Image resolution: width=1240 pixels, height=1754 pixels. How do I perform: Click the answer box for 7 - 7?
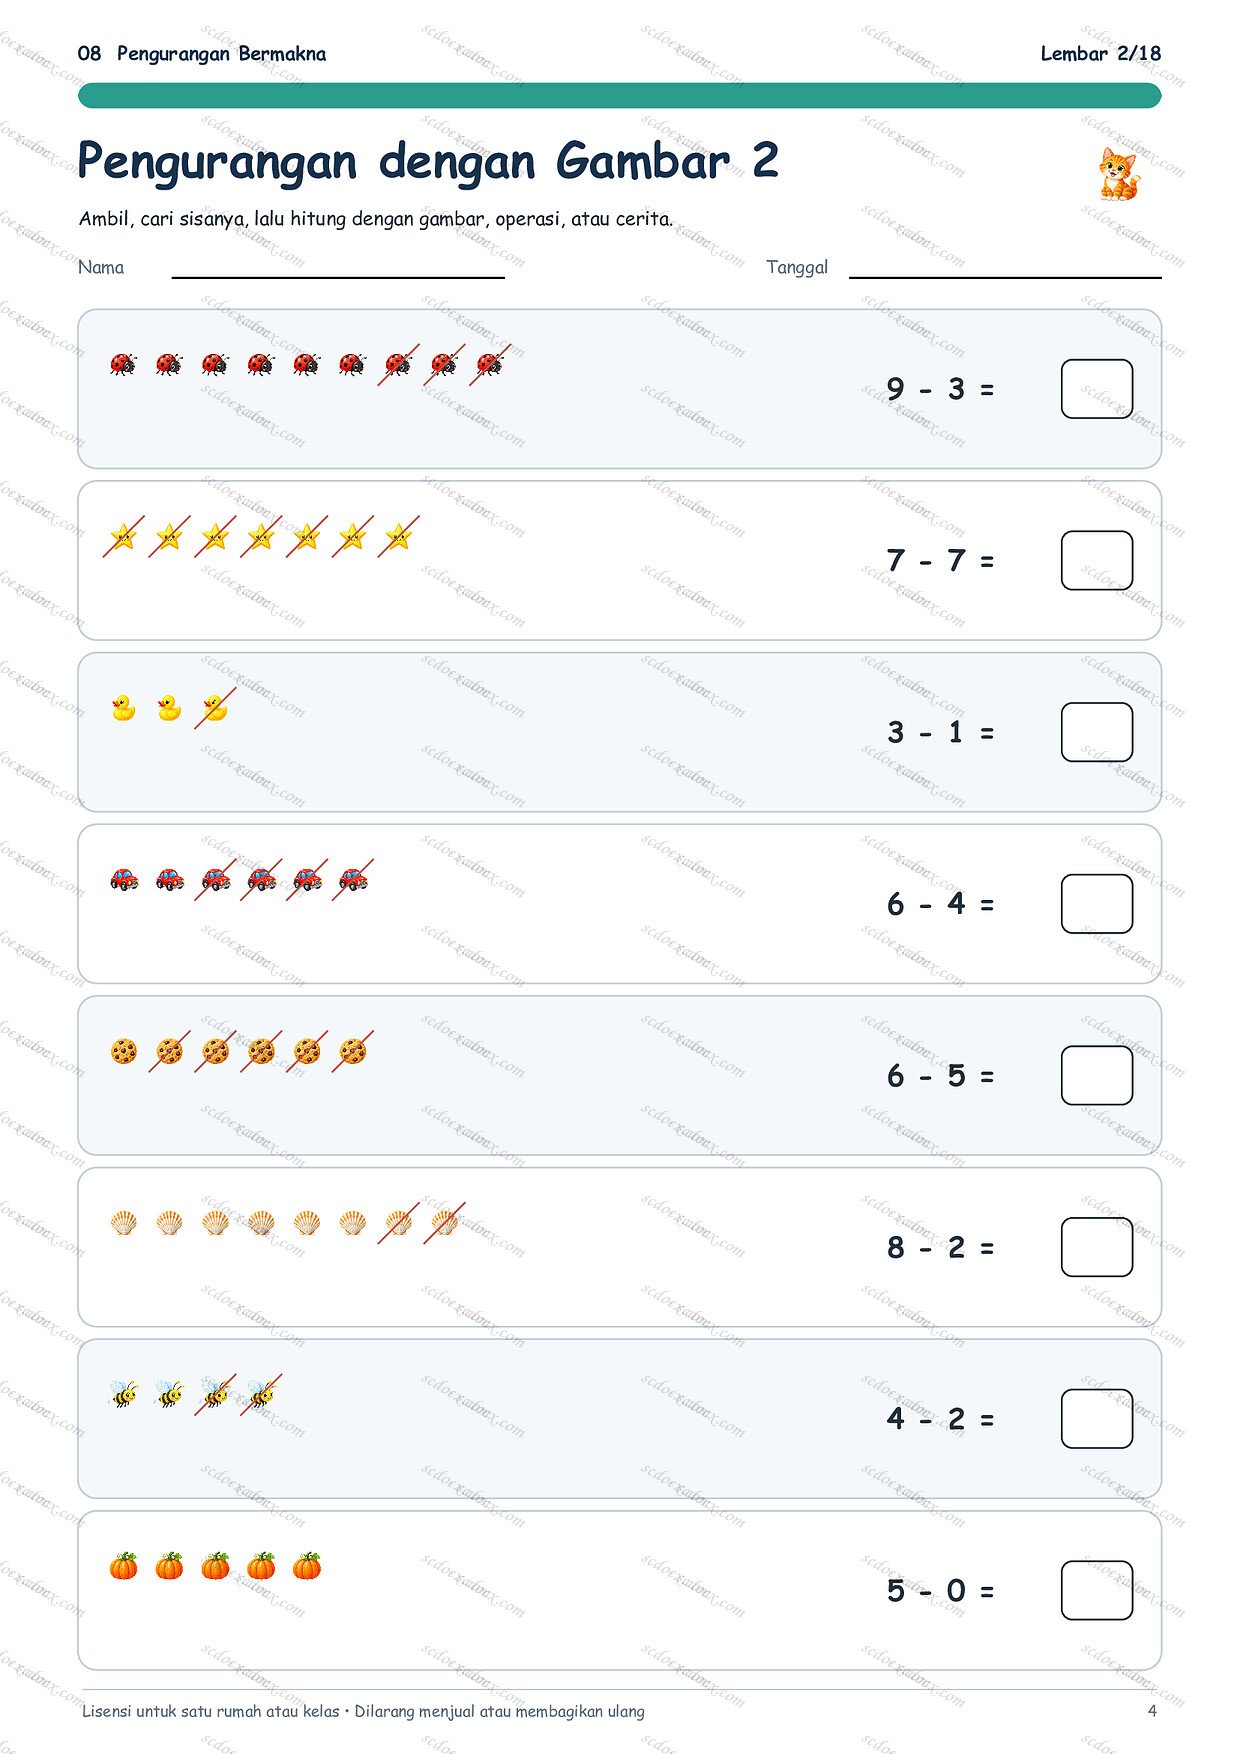[1097, 560]
